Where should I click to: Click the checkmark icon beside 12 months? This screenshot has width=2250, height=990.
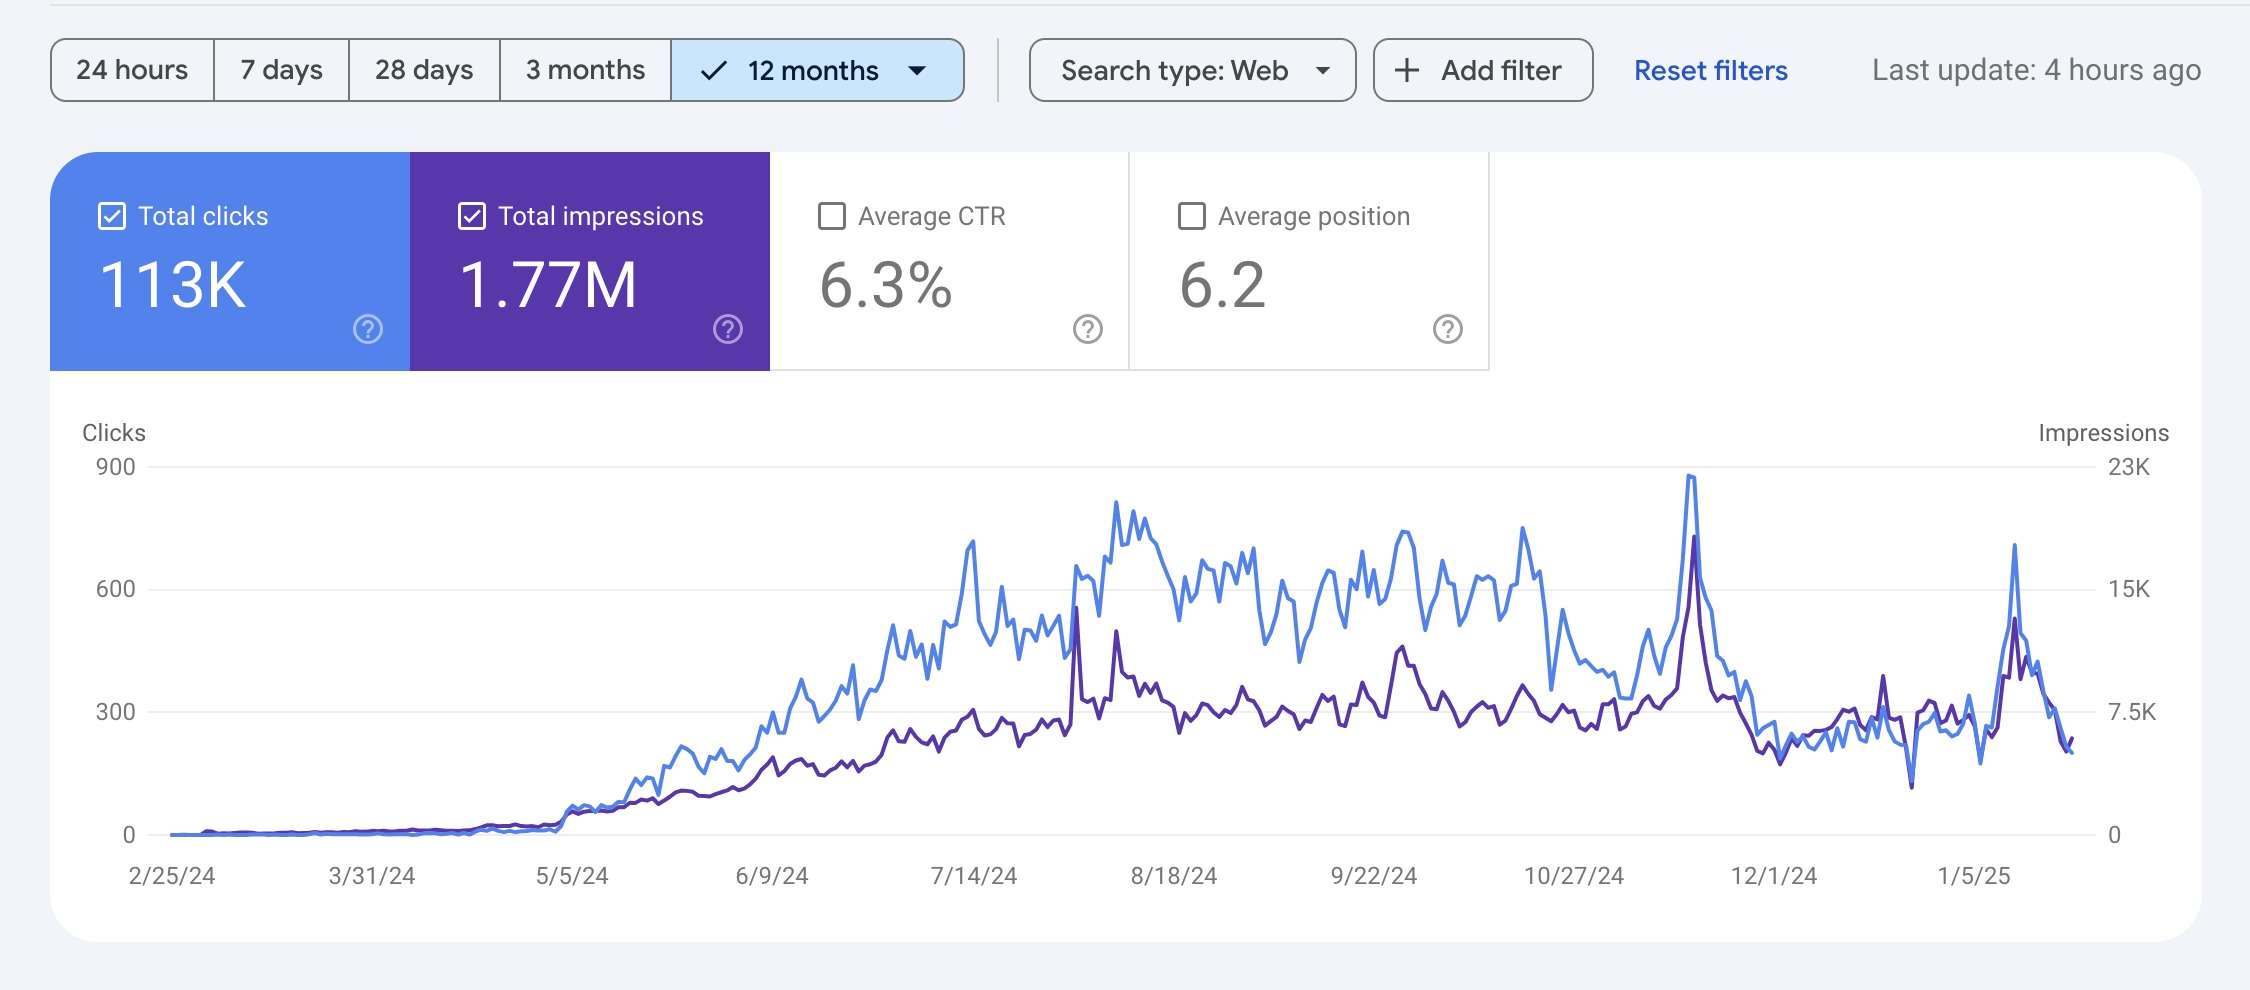(x=713, y=70)
